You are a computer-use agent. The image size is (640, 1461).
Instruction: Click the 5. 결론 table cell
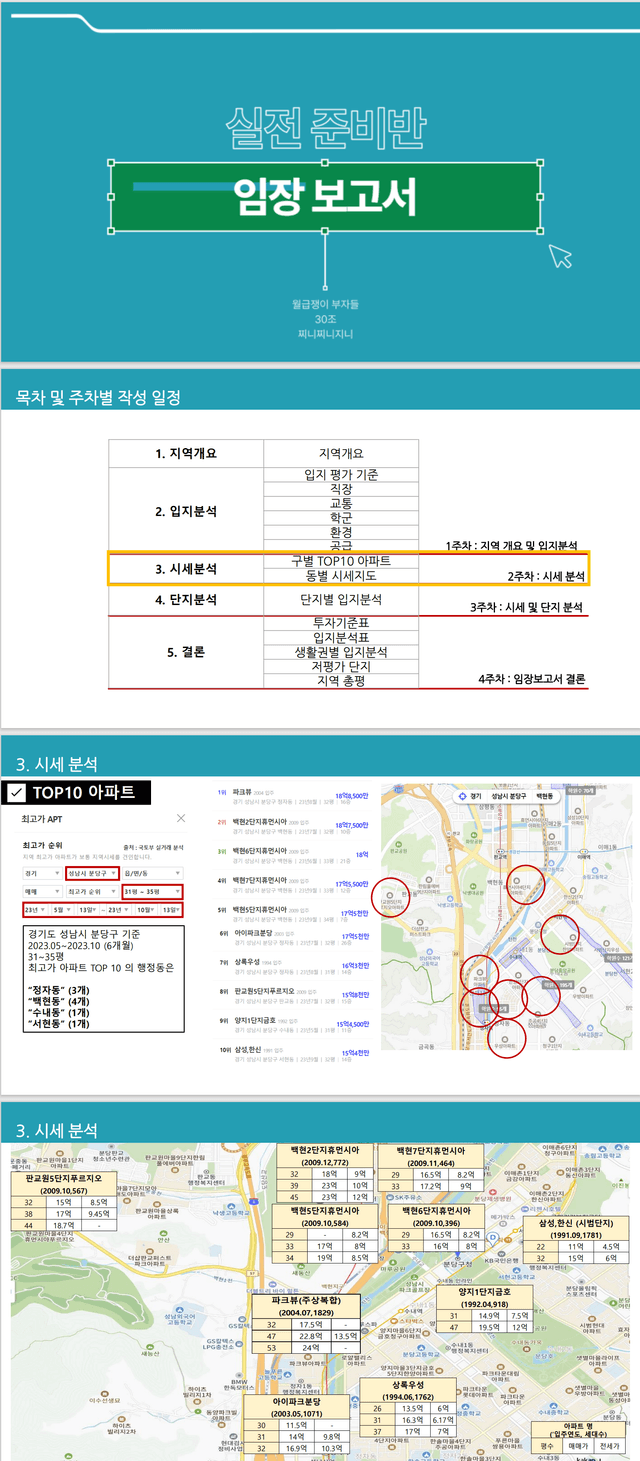point(186,651)
